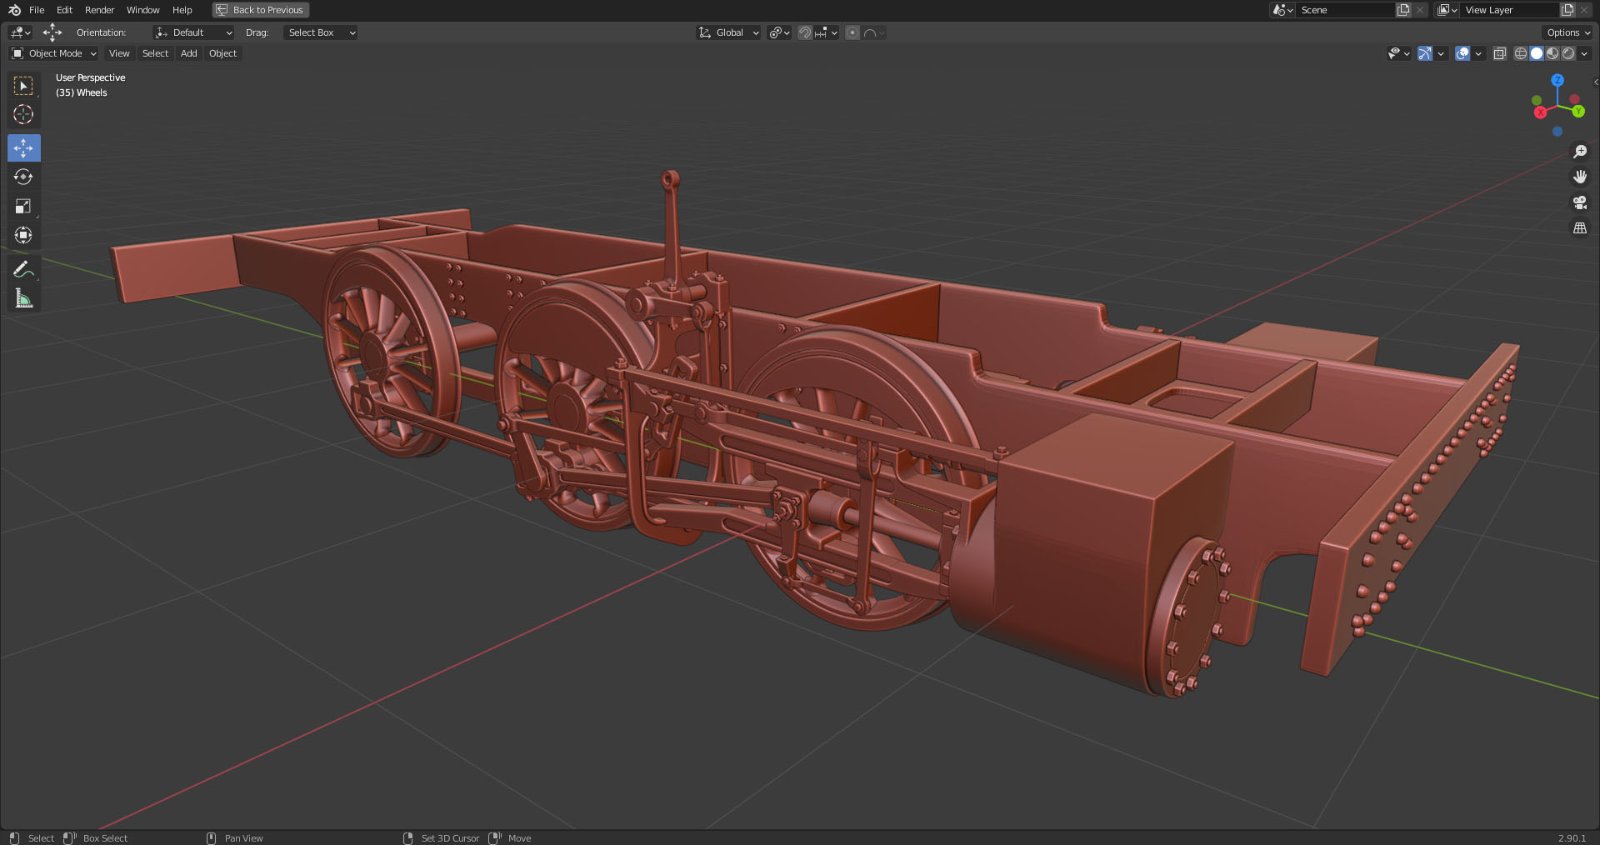Activate the Rotate tool
1600x845 pixels.
pos(23,177)
